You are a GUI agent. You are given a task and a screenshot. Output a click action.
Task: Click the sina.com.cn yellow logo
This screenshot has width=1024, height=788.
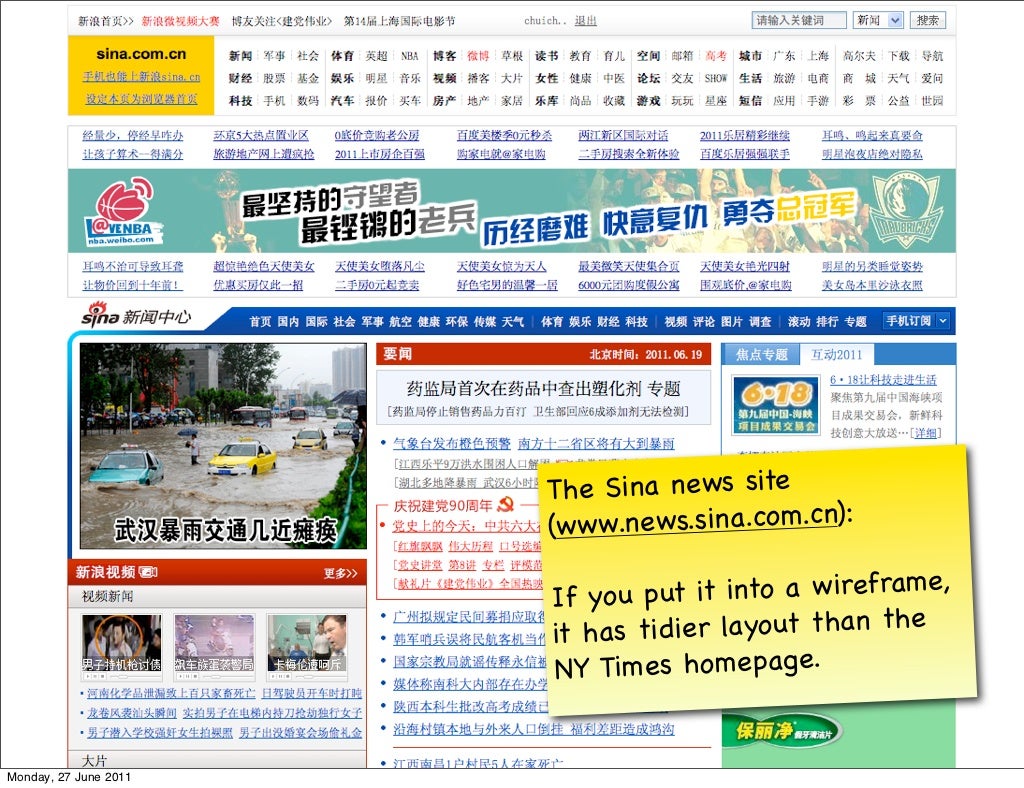point(141,54)
